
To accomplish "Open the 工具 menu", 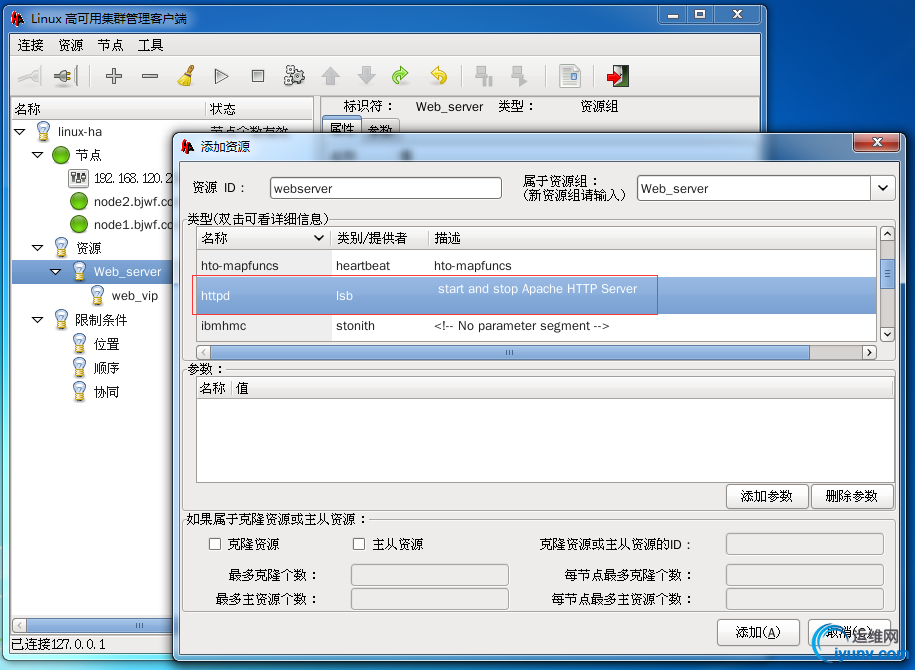I will tap(151, 45).
